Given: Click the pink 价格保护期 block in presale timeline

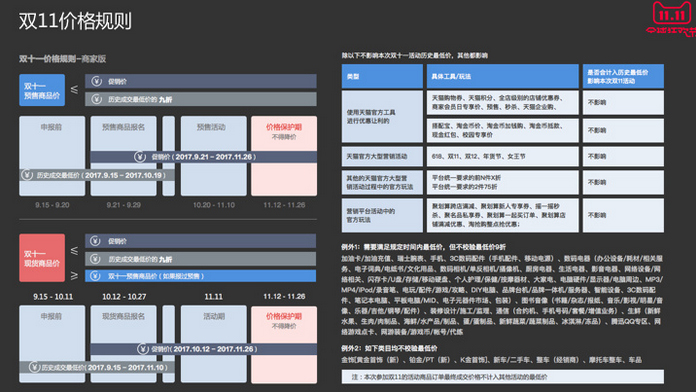Looking at the screenshot, I should pos(284,156).
